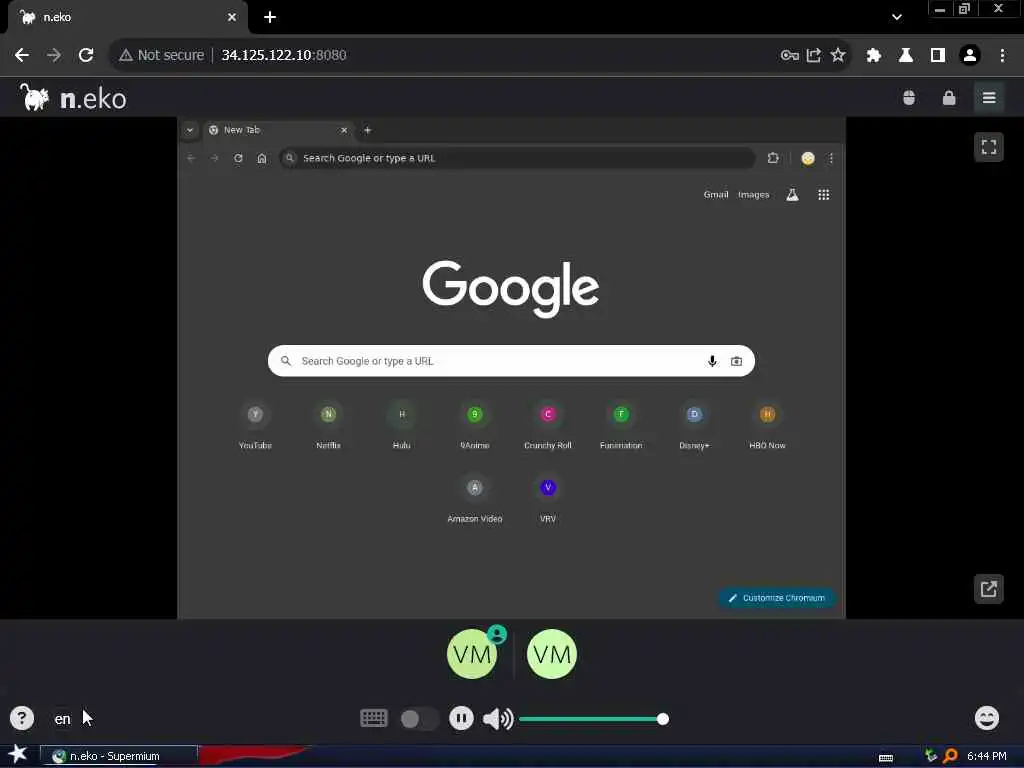Toggle the outer browser side panel icon

938,55
